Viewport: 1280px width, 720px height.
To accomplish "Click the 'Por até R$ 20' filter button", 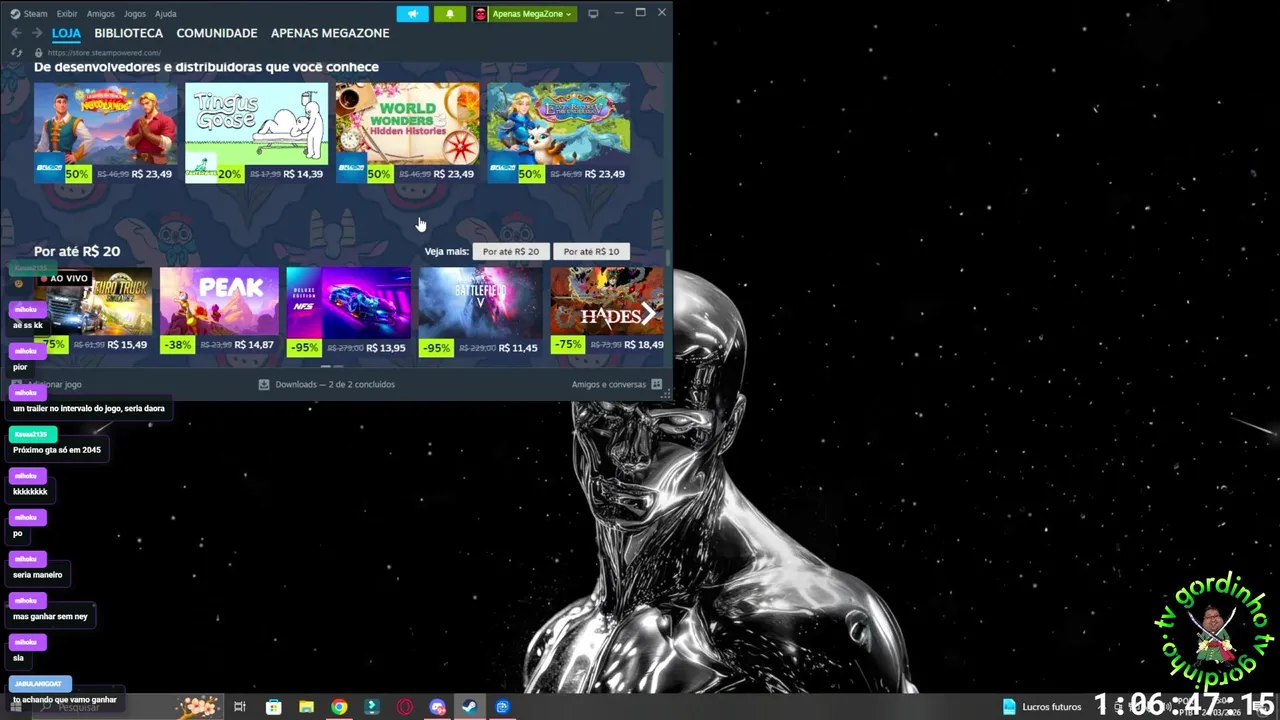I will click(511, 252).
